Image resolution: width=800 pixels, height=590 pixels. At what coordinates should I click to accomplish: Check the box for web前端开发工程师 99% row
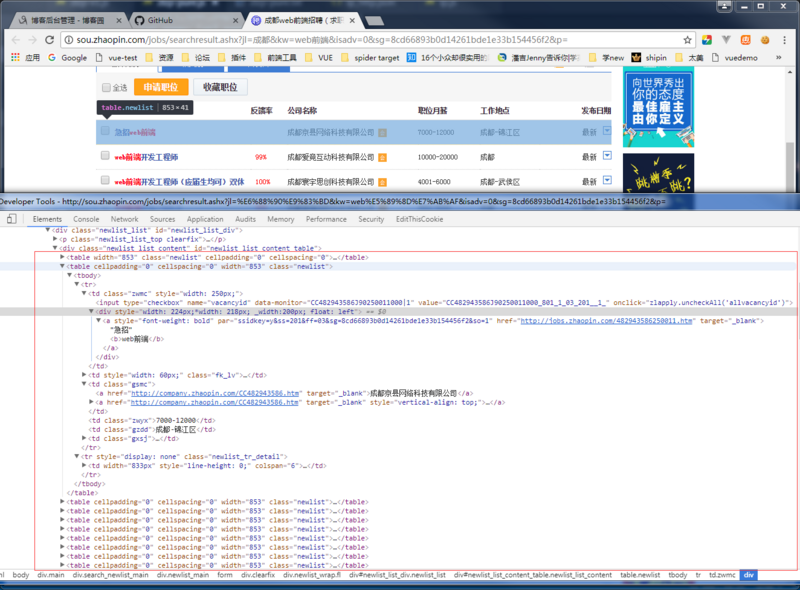pos(105,155)
